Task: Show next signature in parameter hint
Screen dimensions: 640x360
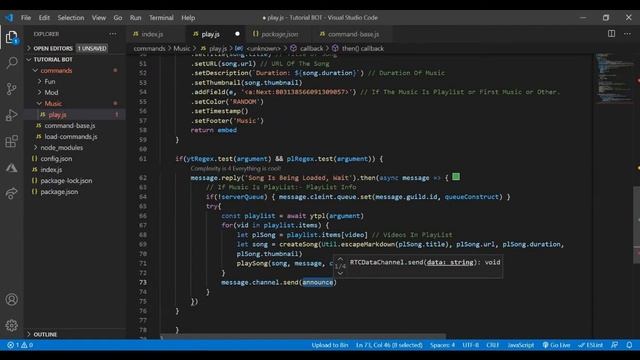Action: (x=340, y=273)
